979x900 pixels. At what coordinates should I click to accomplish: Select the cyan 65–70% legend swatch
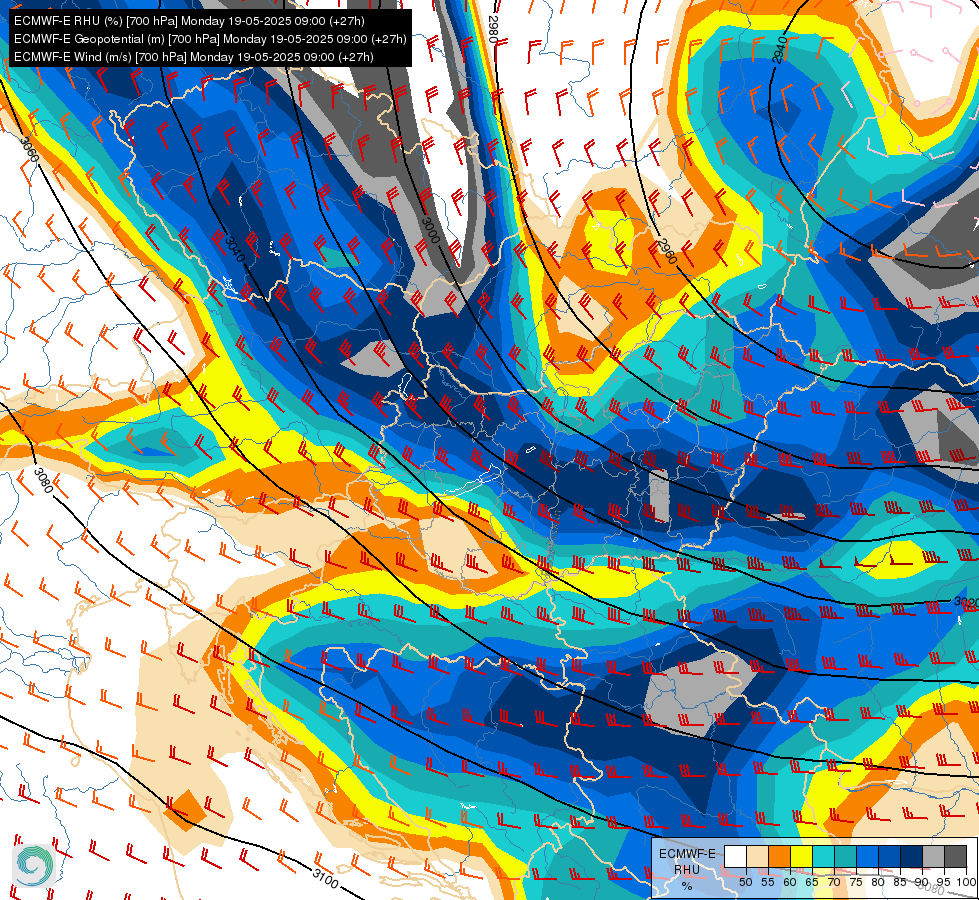tap(823, 857)
